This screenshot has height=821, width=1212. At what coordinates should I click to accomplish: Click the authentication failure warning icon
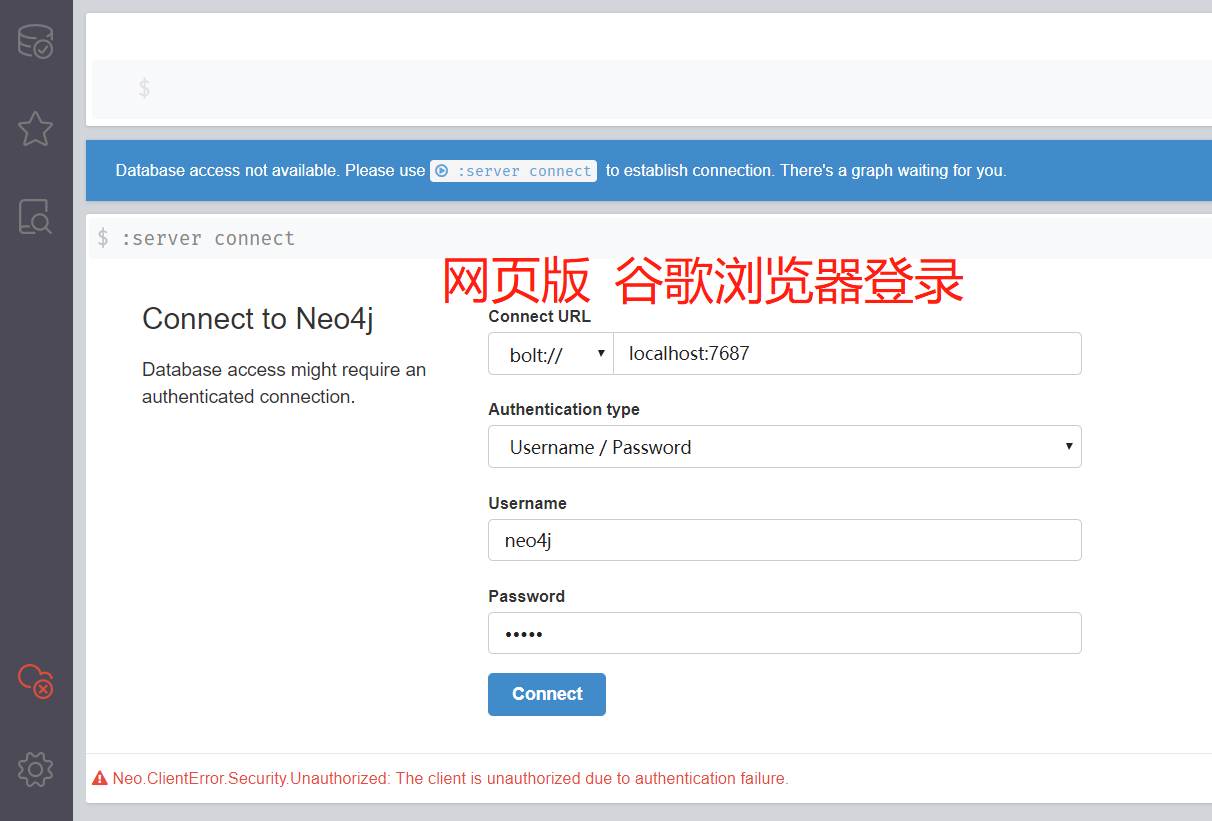(100, 778)
